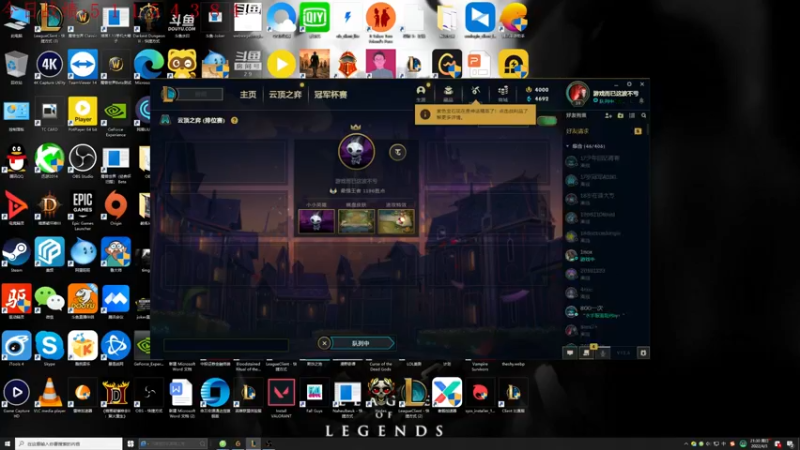Open missions icon at social panel bottom

587,353
